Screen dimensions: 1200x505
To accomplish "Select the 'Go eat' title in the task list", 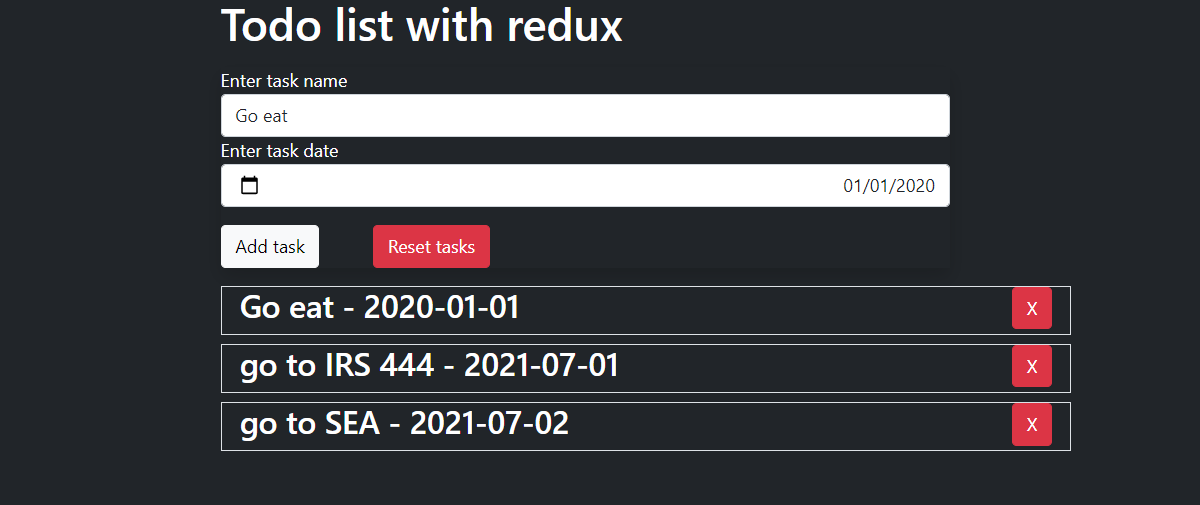I will (x=287, y=307).
